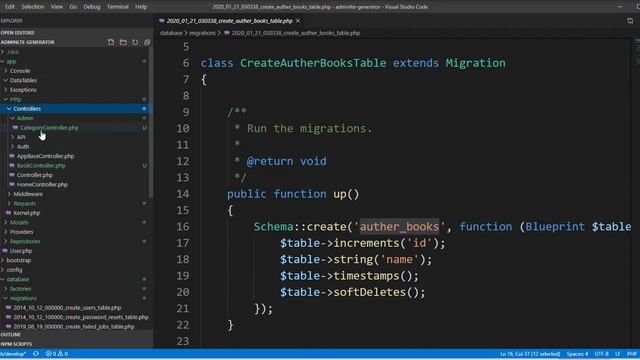Viewport: 640px width, 360px height.
Task: Click the PHP icon on the editor tab
Action: tap(162, 20)
